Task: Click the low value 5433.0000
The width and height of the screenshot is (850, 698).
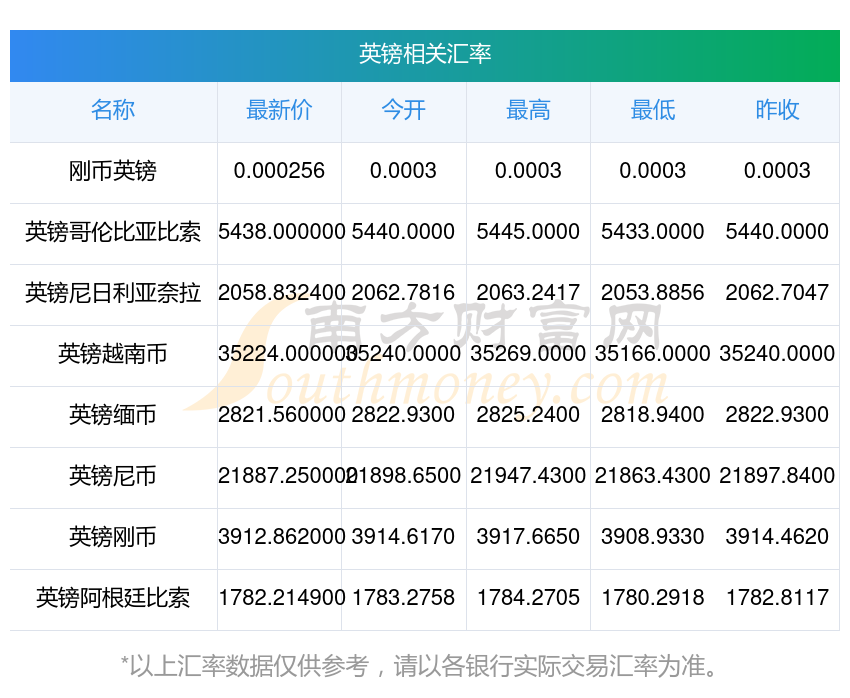Action: tap(653, 232)
